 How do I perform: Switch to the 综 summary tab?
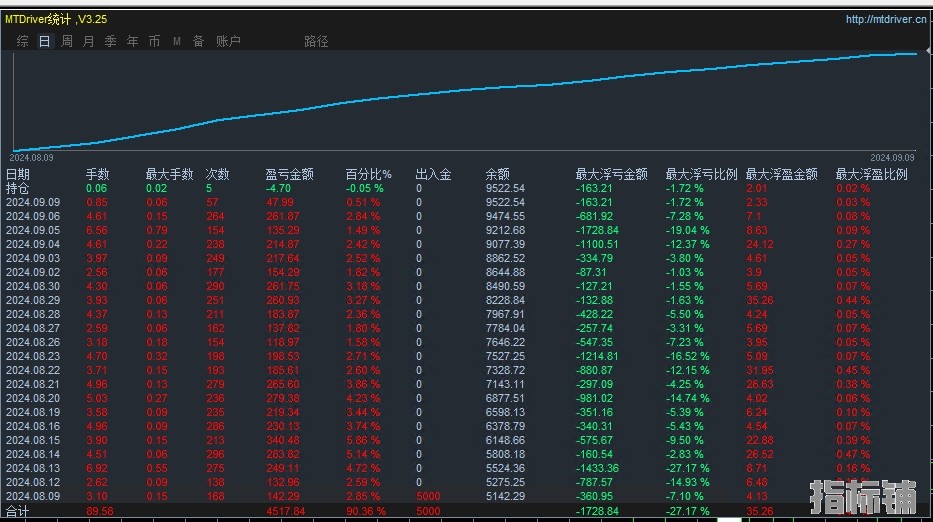(22, 41)
